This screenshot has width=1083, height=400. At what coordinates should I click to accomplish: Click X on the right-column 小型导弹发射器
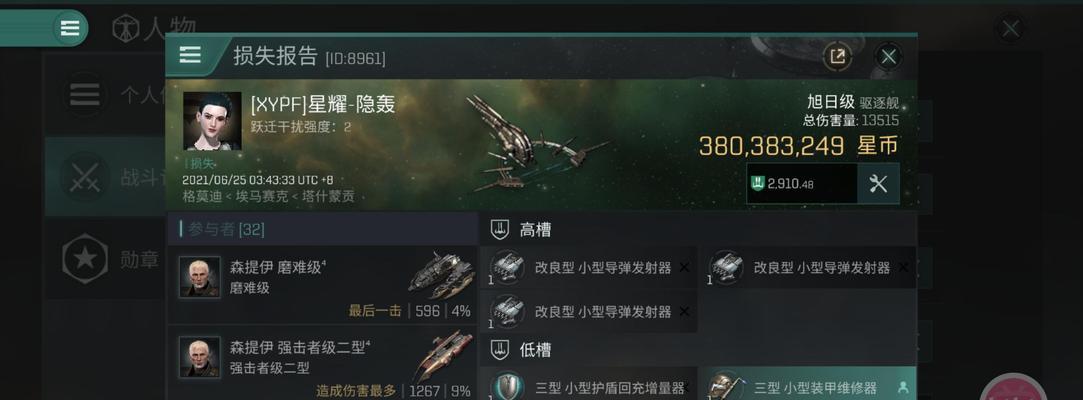coord(903,267)
